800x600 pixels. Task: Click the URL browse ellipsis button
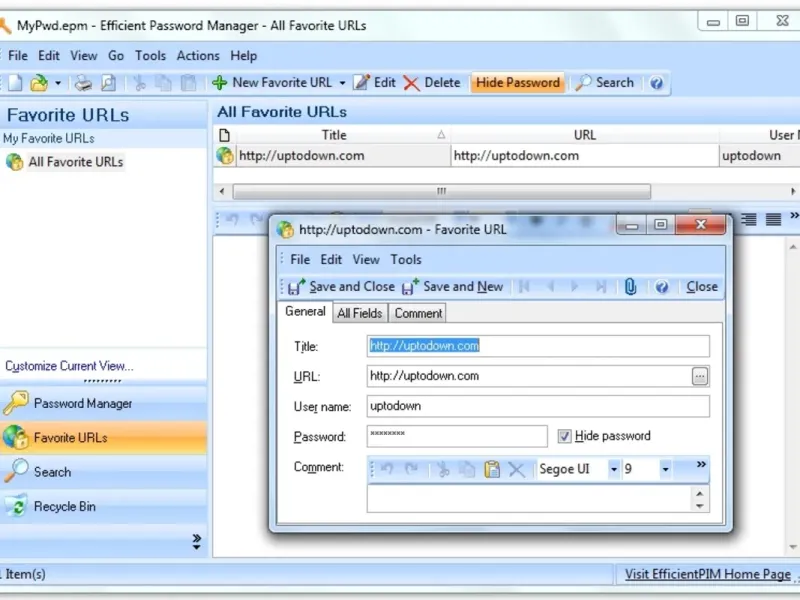[700, 377]
